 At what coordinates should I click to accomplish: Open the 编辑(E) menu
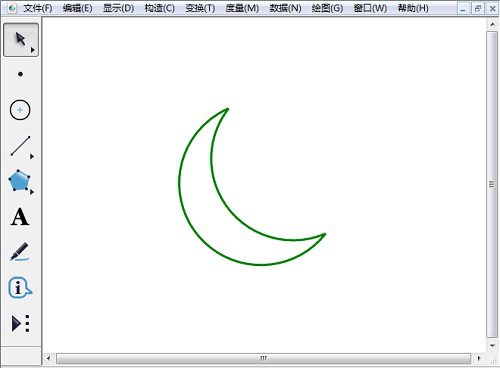click(77, 8)
